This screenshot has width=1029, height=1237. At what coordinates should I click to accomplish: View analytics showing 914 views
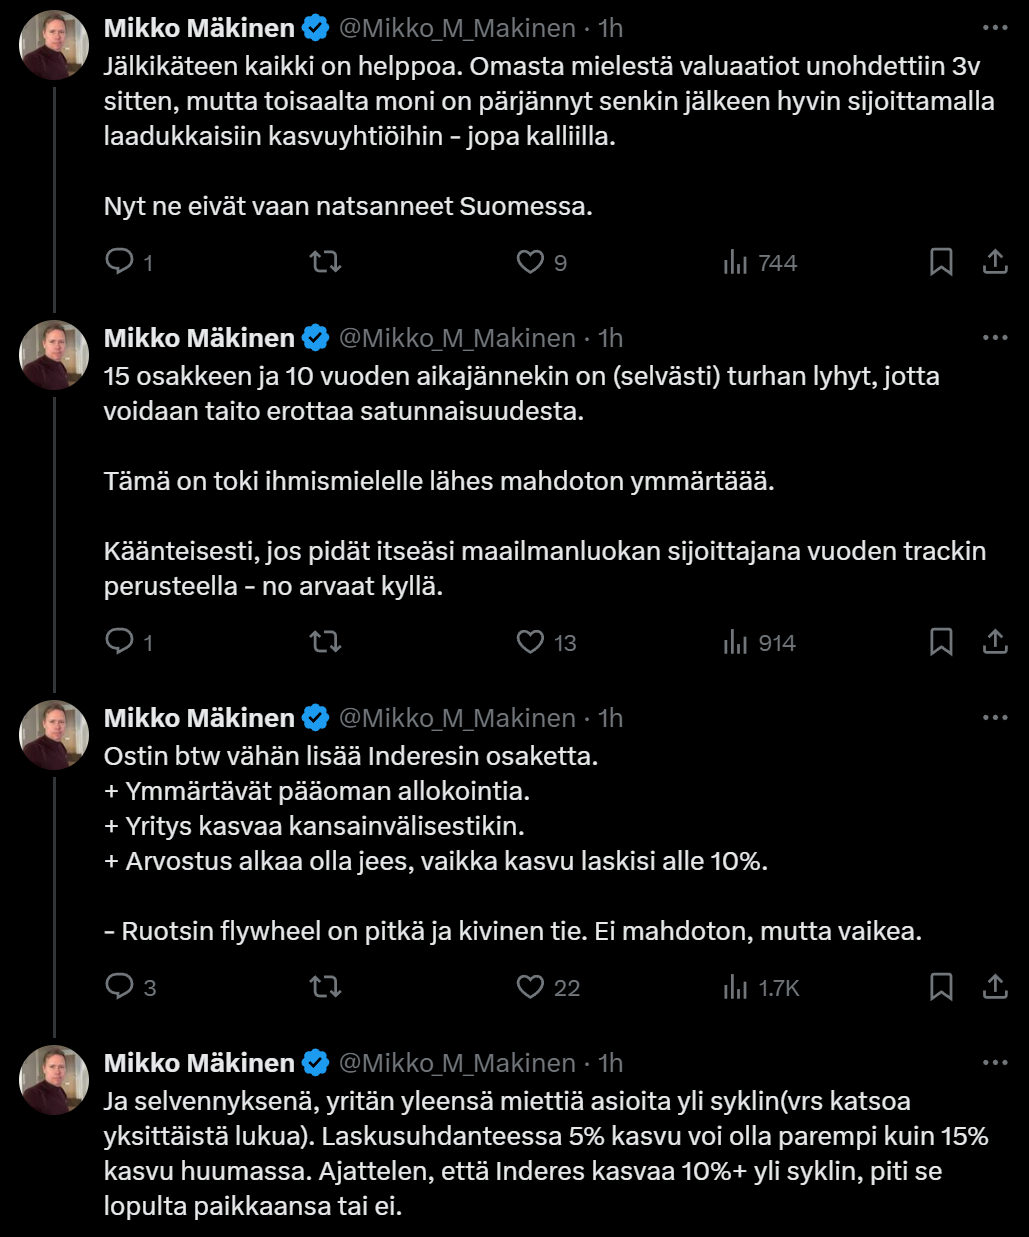tap(759, 643)
